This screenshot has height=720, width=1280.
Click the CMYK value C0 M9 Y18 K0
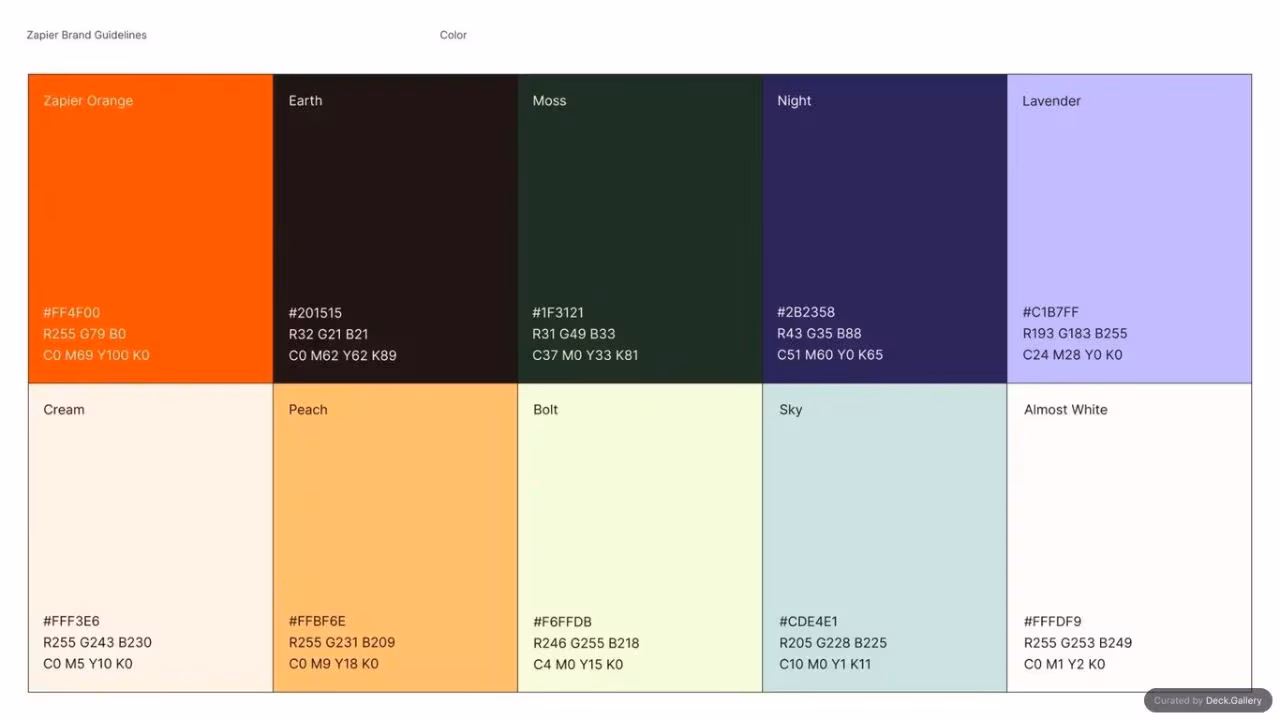coord(334,663)
